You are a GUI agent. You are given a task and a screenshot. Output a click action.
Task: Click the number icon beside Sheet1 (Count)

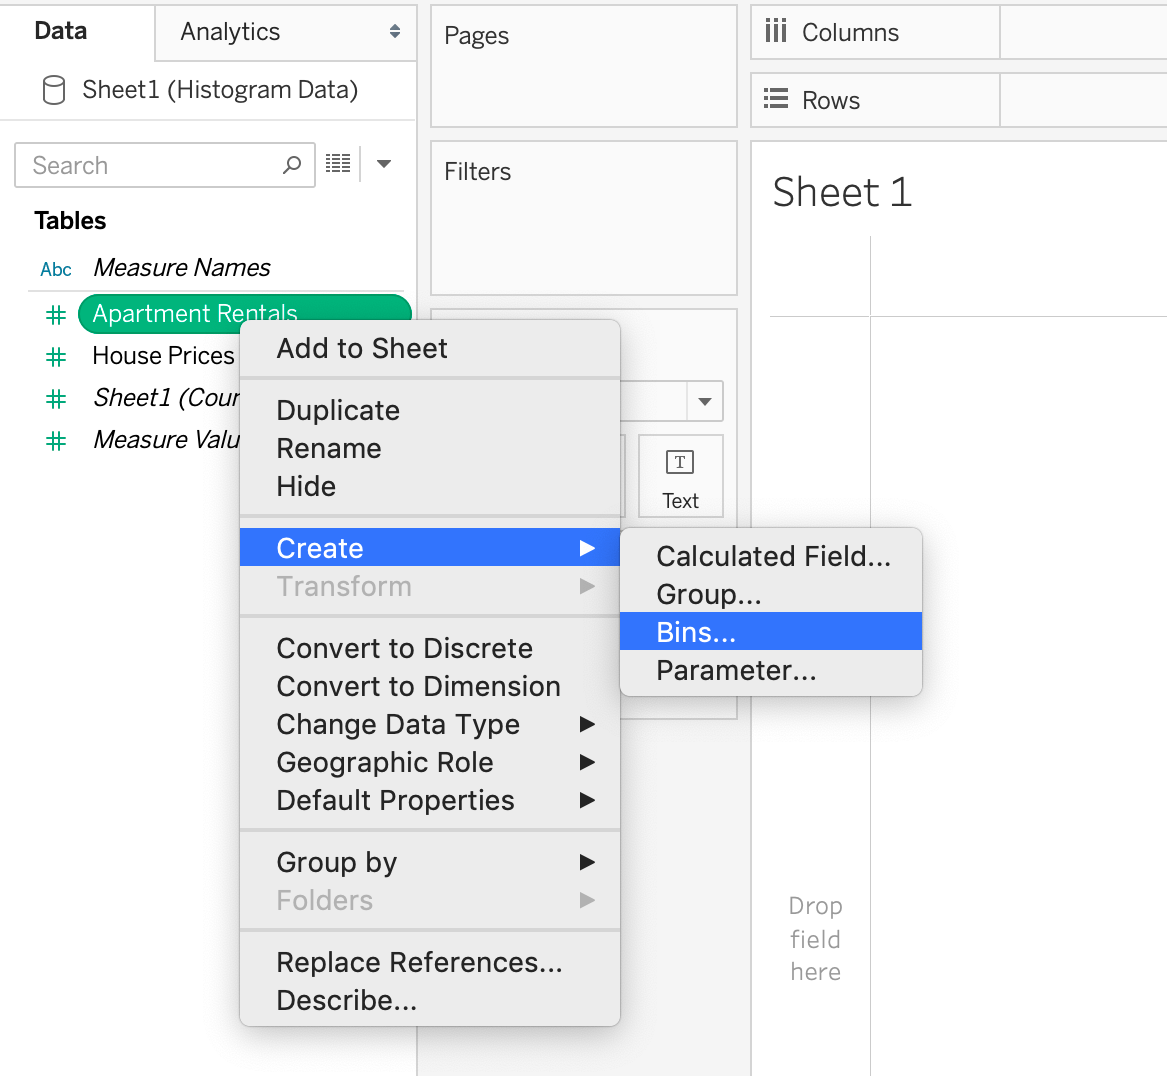tap(56, 400)
